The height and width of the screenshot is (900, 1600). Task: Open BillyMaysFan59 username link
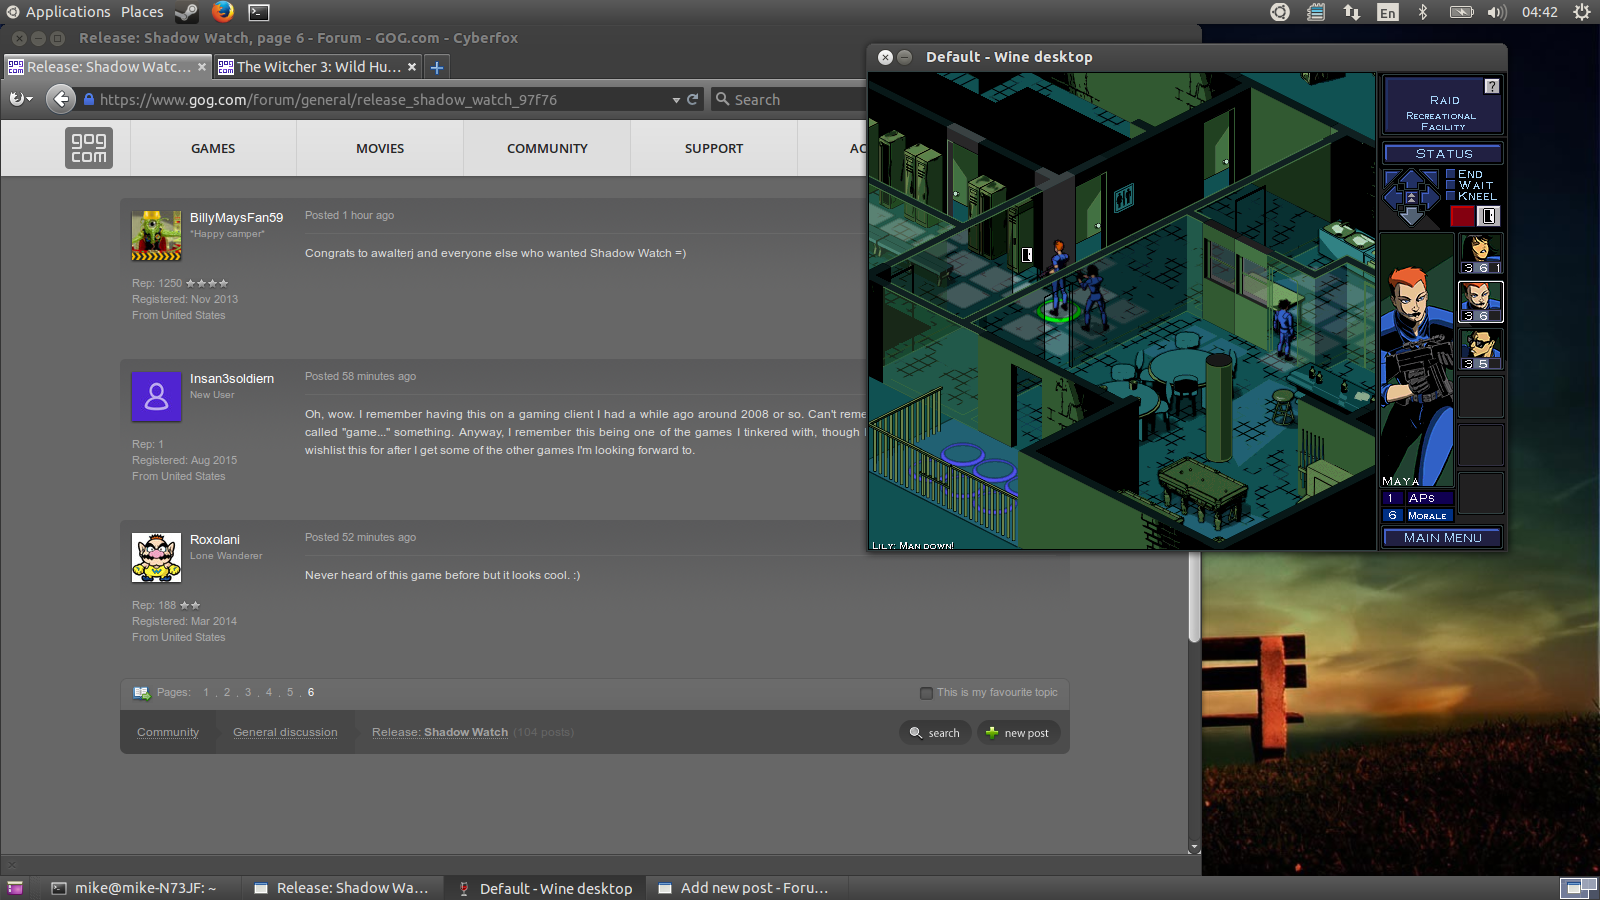click(236, 217)
